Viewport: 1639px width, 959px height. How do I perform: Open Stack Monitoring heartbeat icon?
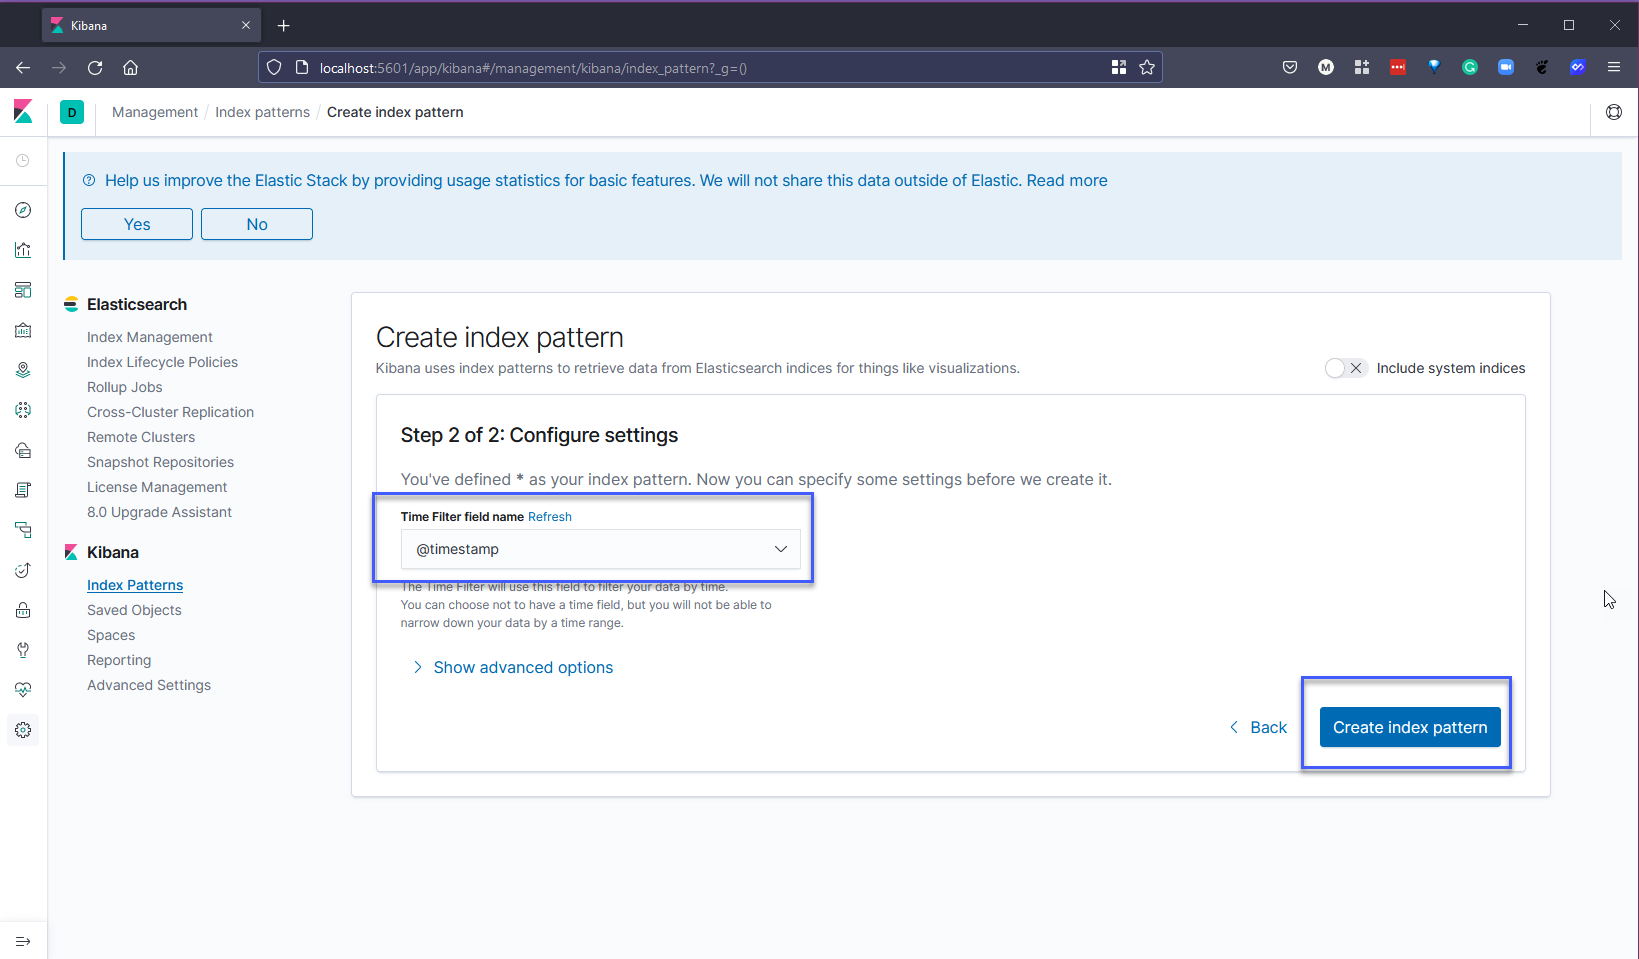coord(23,690)
